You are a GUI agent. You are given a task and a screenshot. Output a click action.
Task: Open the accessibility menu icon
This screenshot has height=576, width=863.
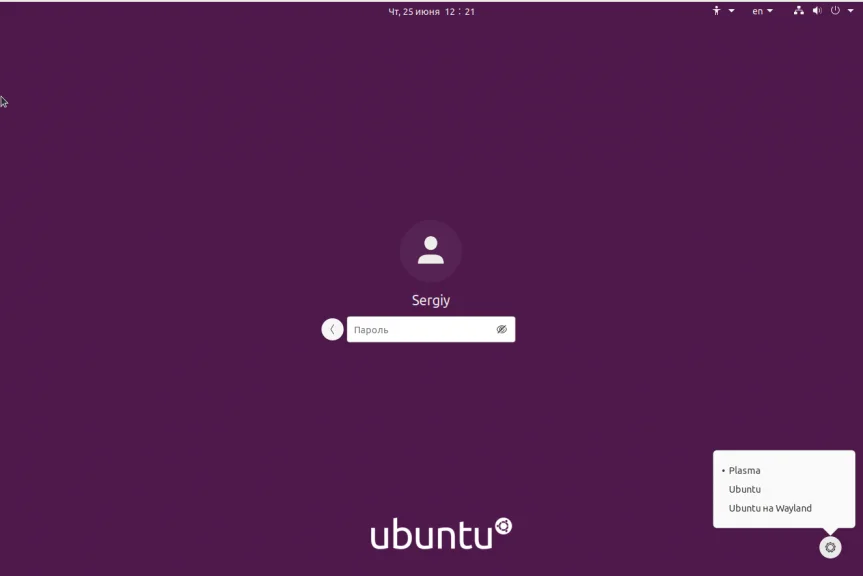pos(716,10)
